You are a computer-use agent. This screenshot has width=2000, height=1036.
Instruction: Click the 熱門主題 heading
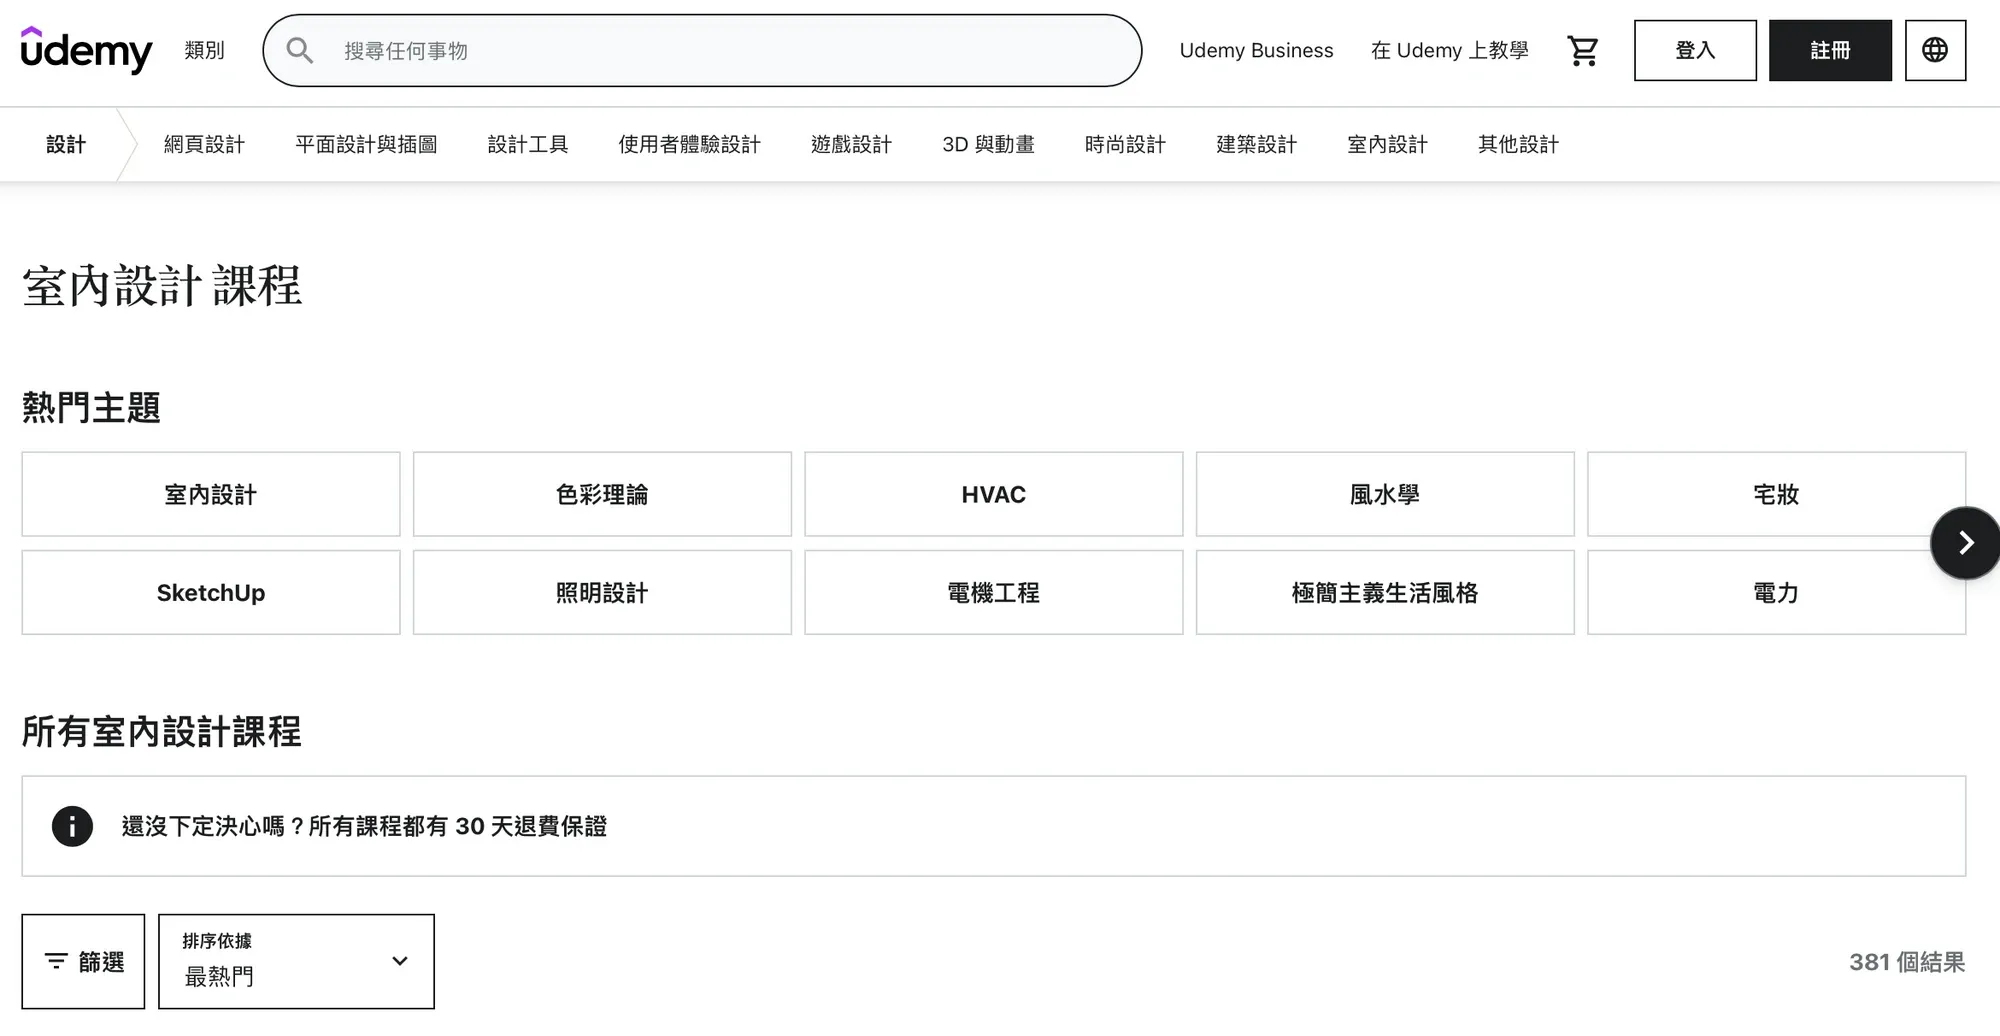(91, 407)
